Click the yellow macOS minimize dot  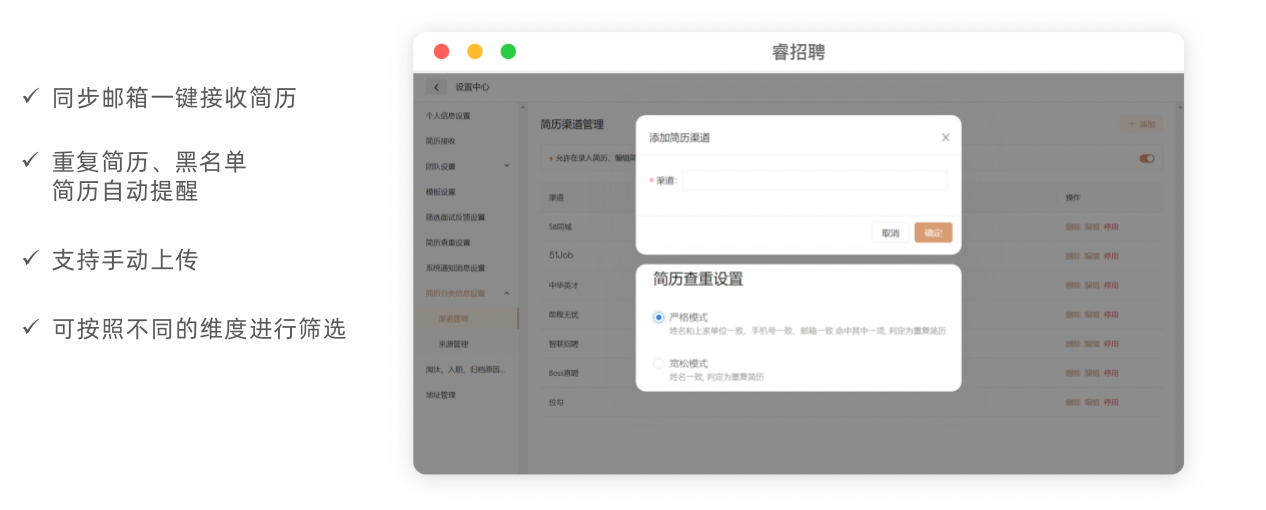475,52
